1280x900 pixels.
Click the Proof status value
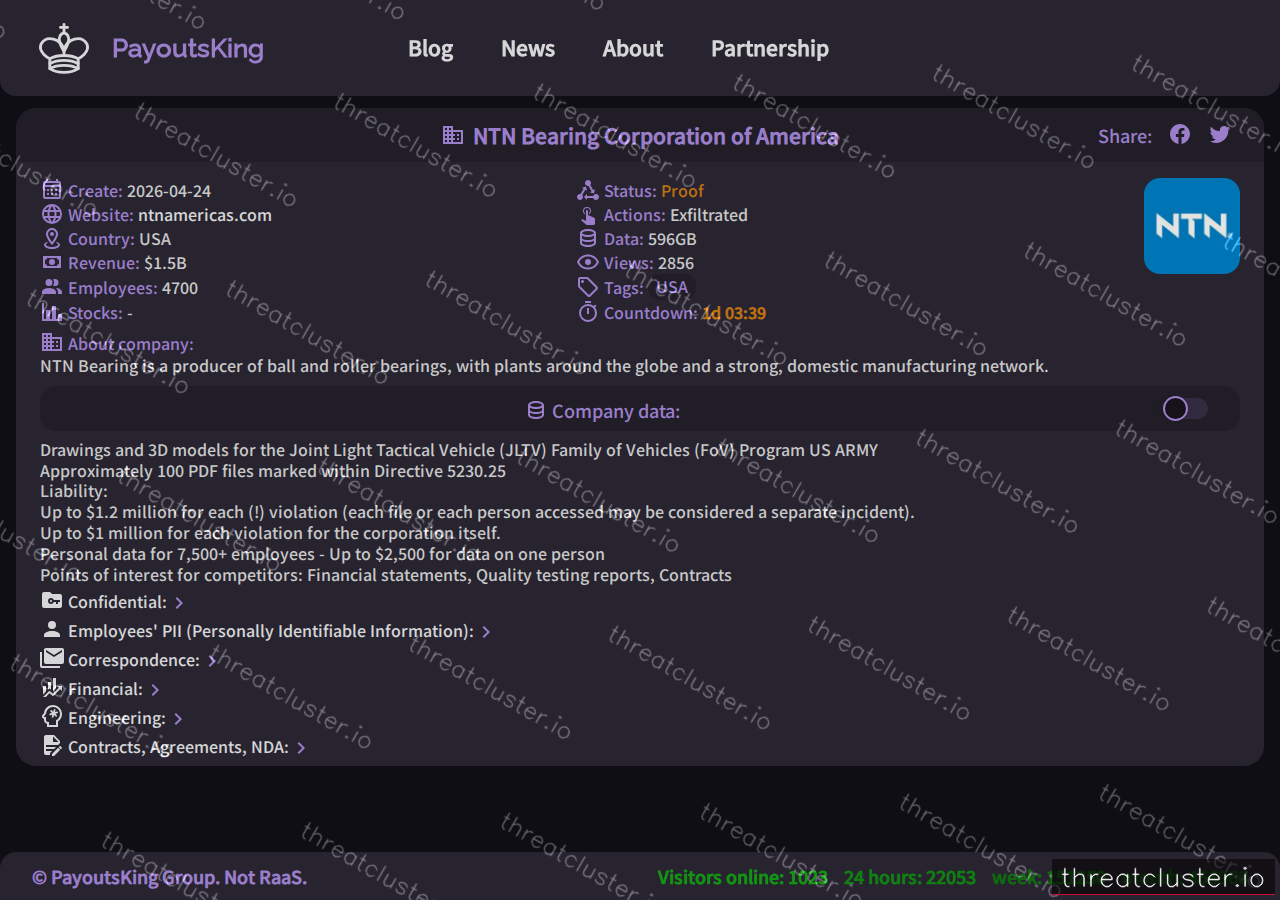pos(683,191)
